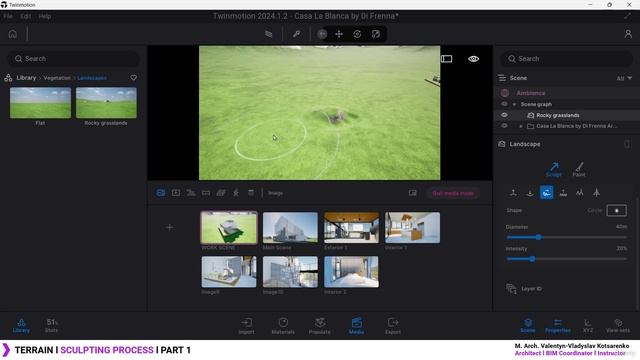Open the Materials tab

(x=283, y=326)
